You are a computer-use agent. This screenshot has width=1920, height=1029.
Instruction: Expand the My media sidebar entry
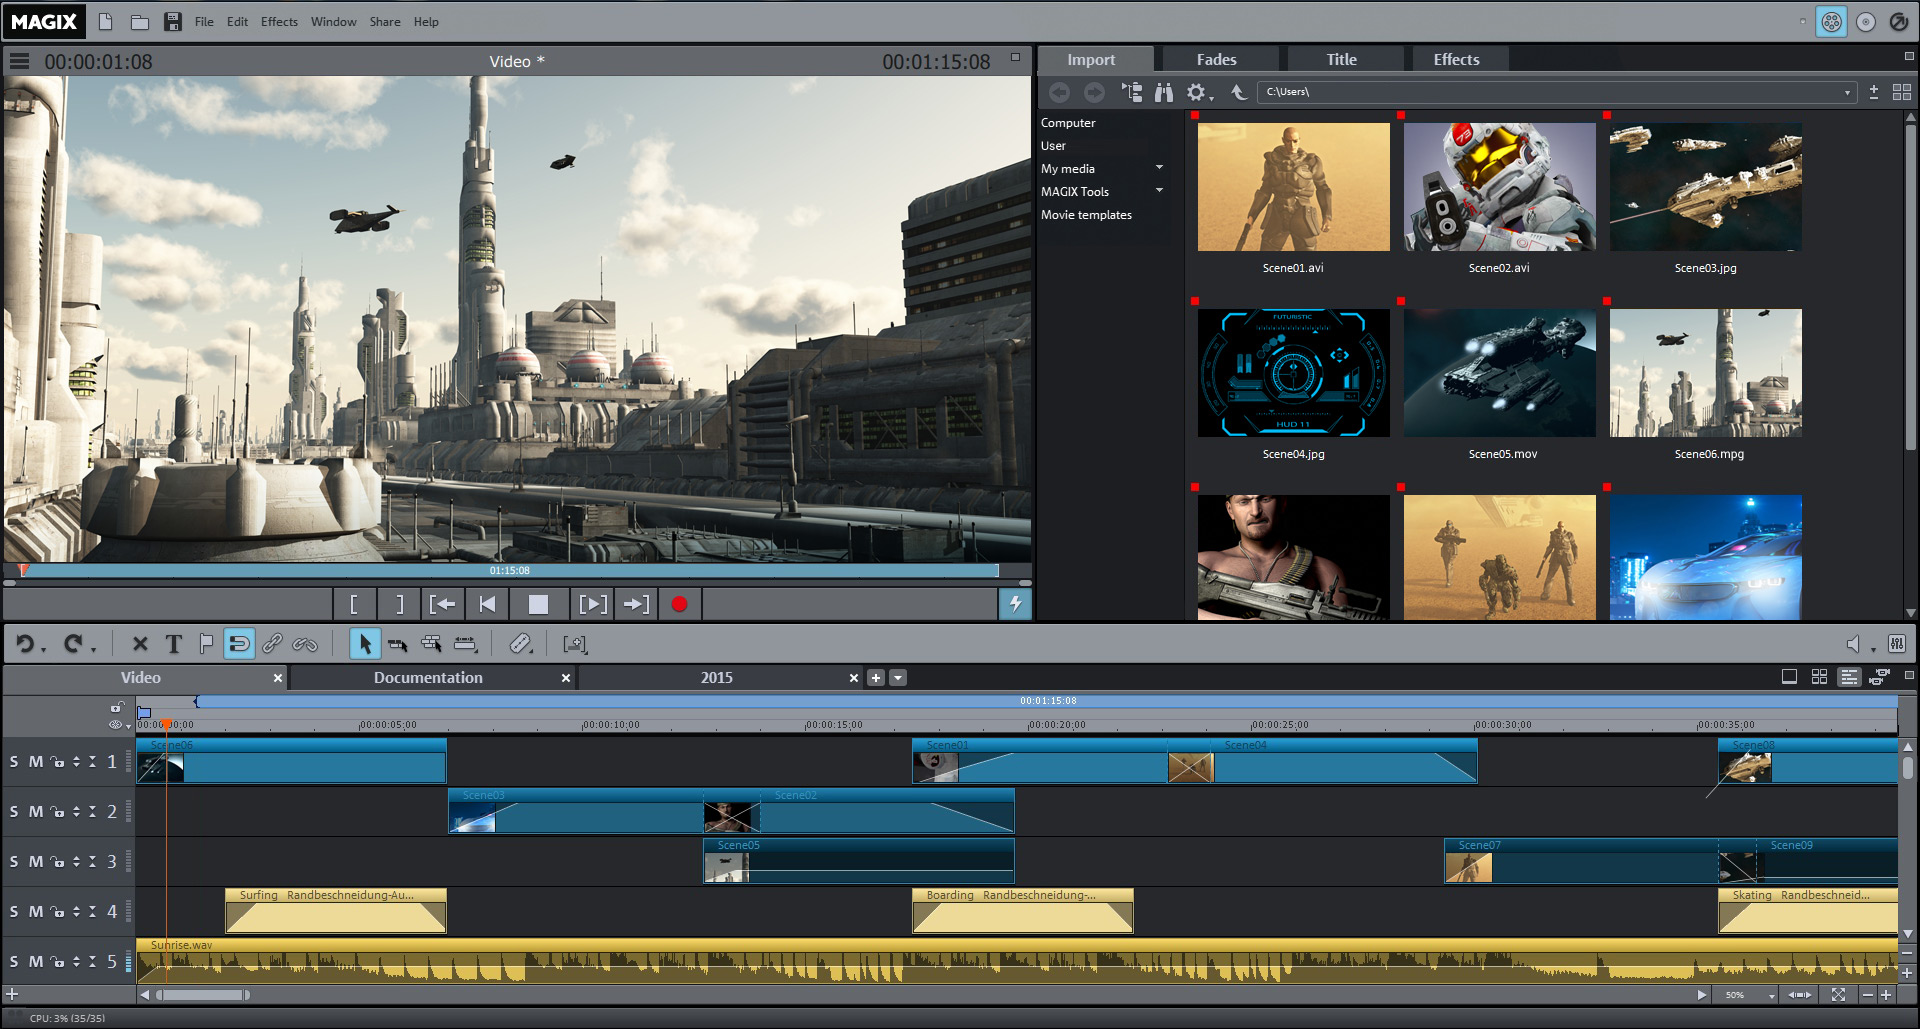point(1159,168)
